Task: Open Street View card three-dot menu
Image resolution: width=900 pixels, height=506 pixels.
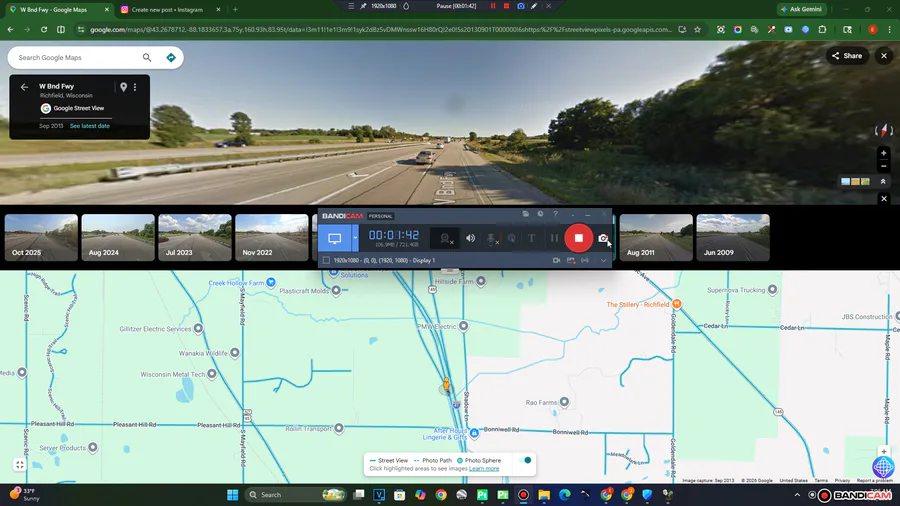Action: coord(135,87)
